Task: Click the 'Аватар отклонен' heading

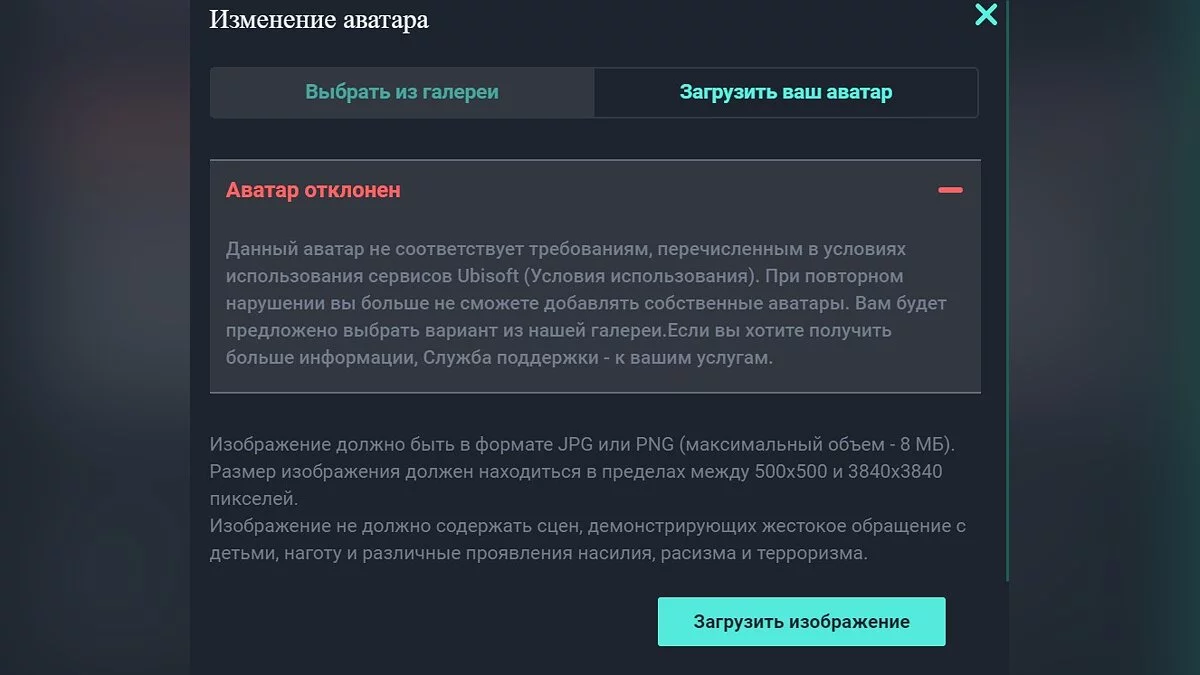Action: pos(313,190)
